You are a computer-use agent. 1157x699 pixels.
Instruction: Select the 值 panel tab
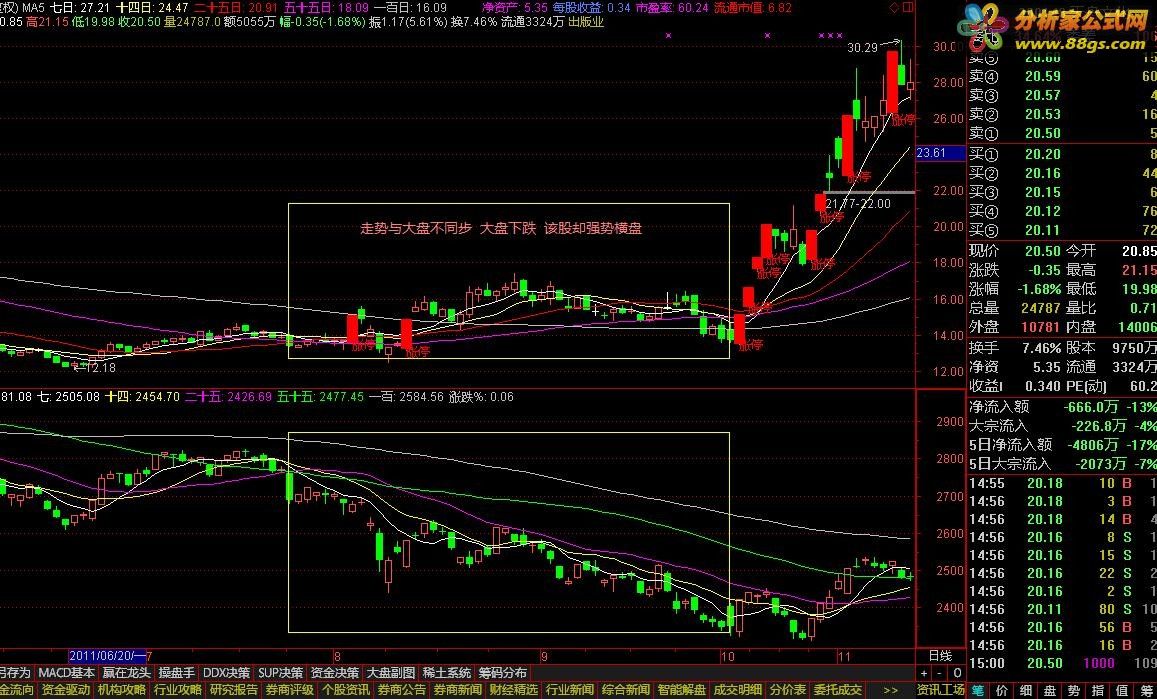click(1123, 691)
